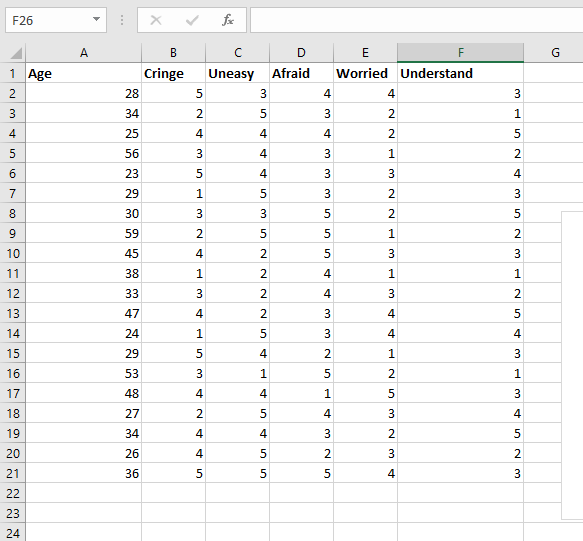Click the Afraid header cell

(x=302, y=73)
